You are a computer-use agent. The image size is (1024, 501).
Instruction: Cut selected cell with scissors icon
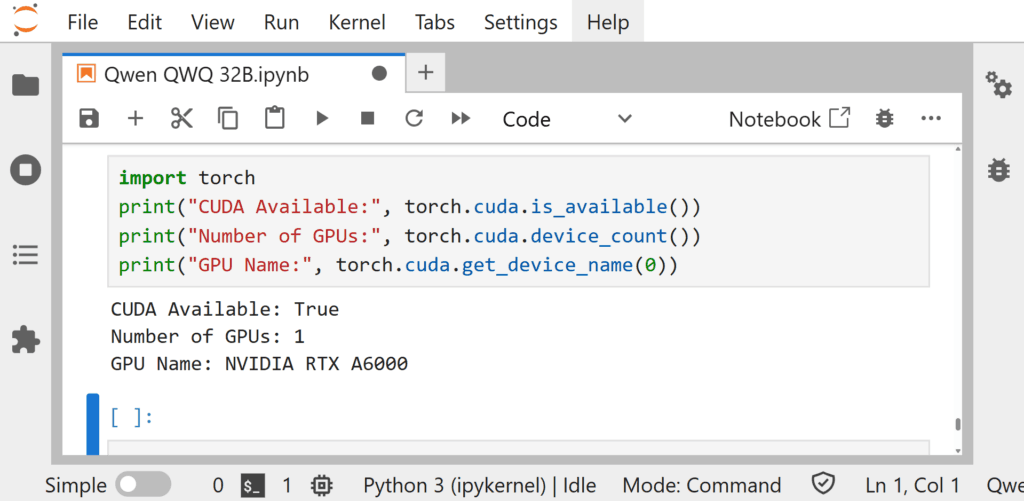(181, 119)
